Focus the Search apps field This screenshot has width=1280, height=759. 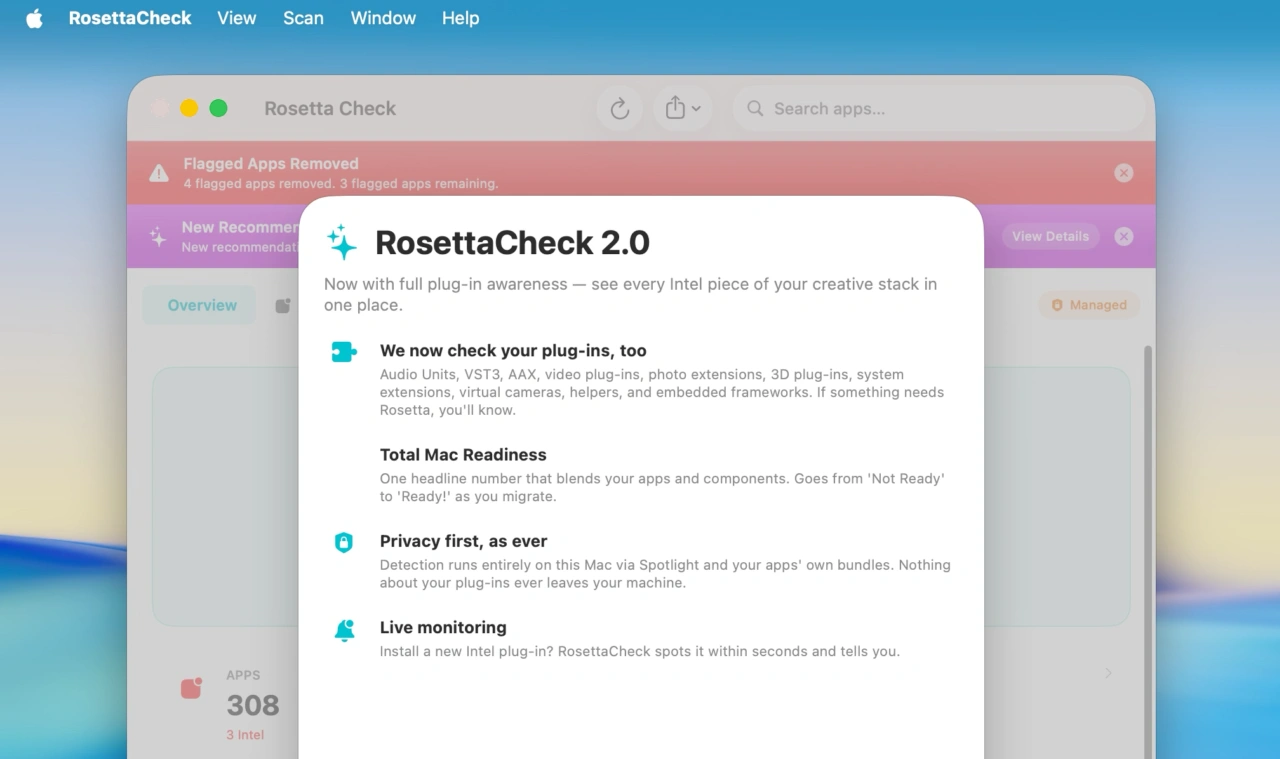coord(938,108)
